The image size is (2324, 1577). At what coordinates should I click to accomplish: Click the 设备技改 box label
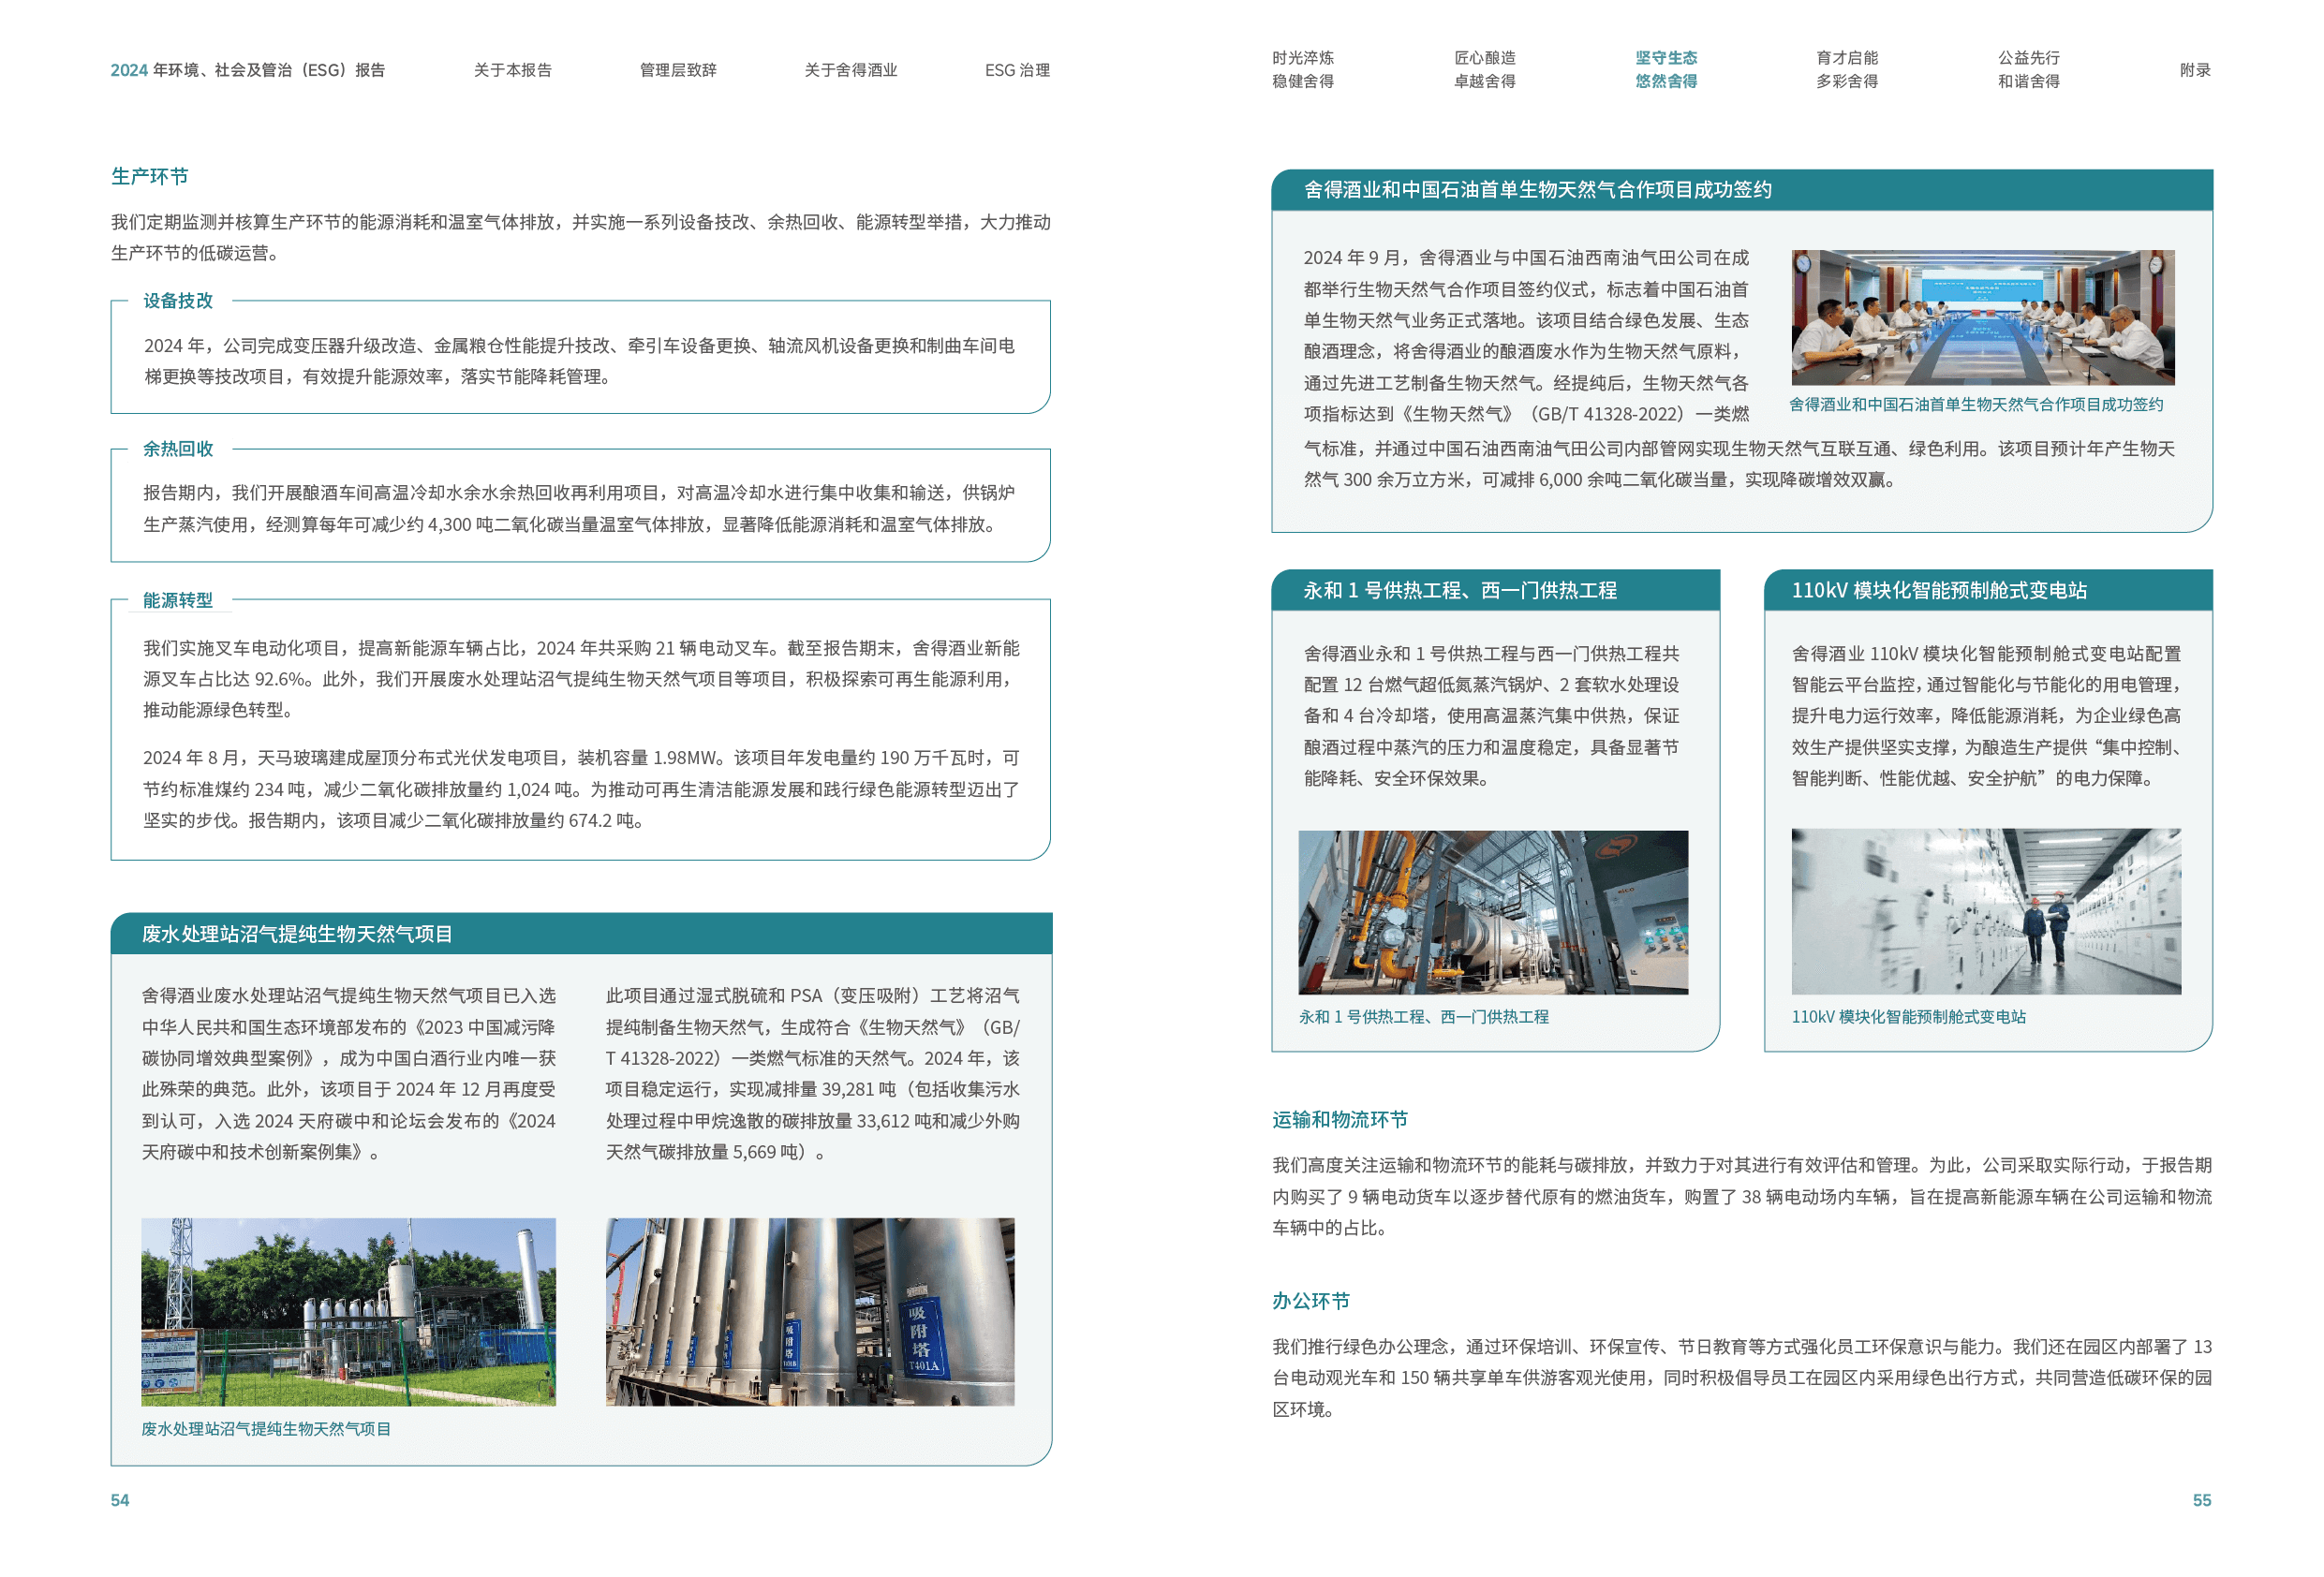[179, 301]
